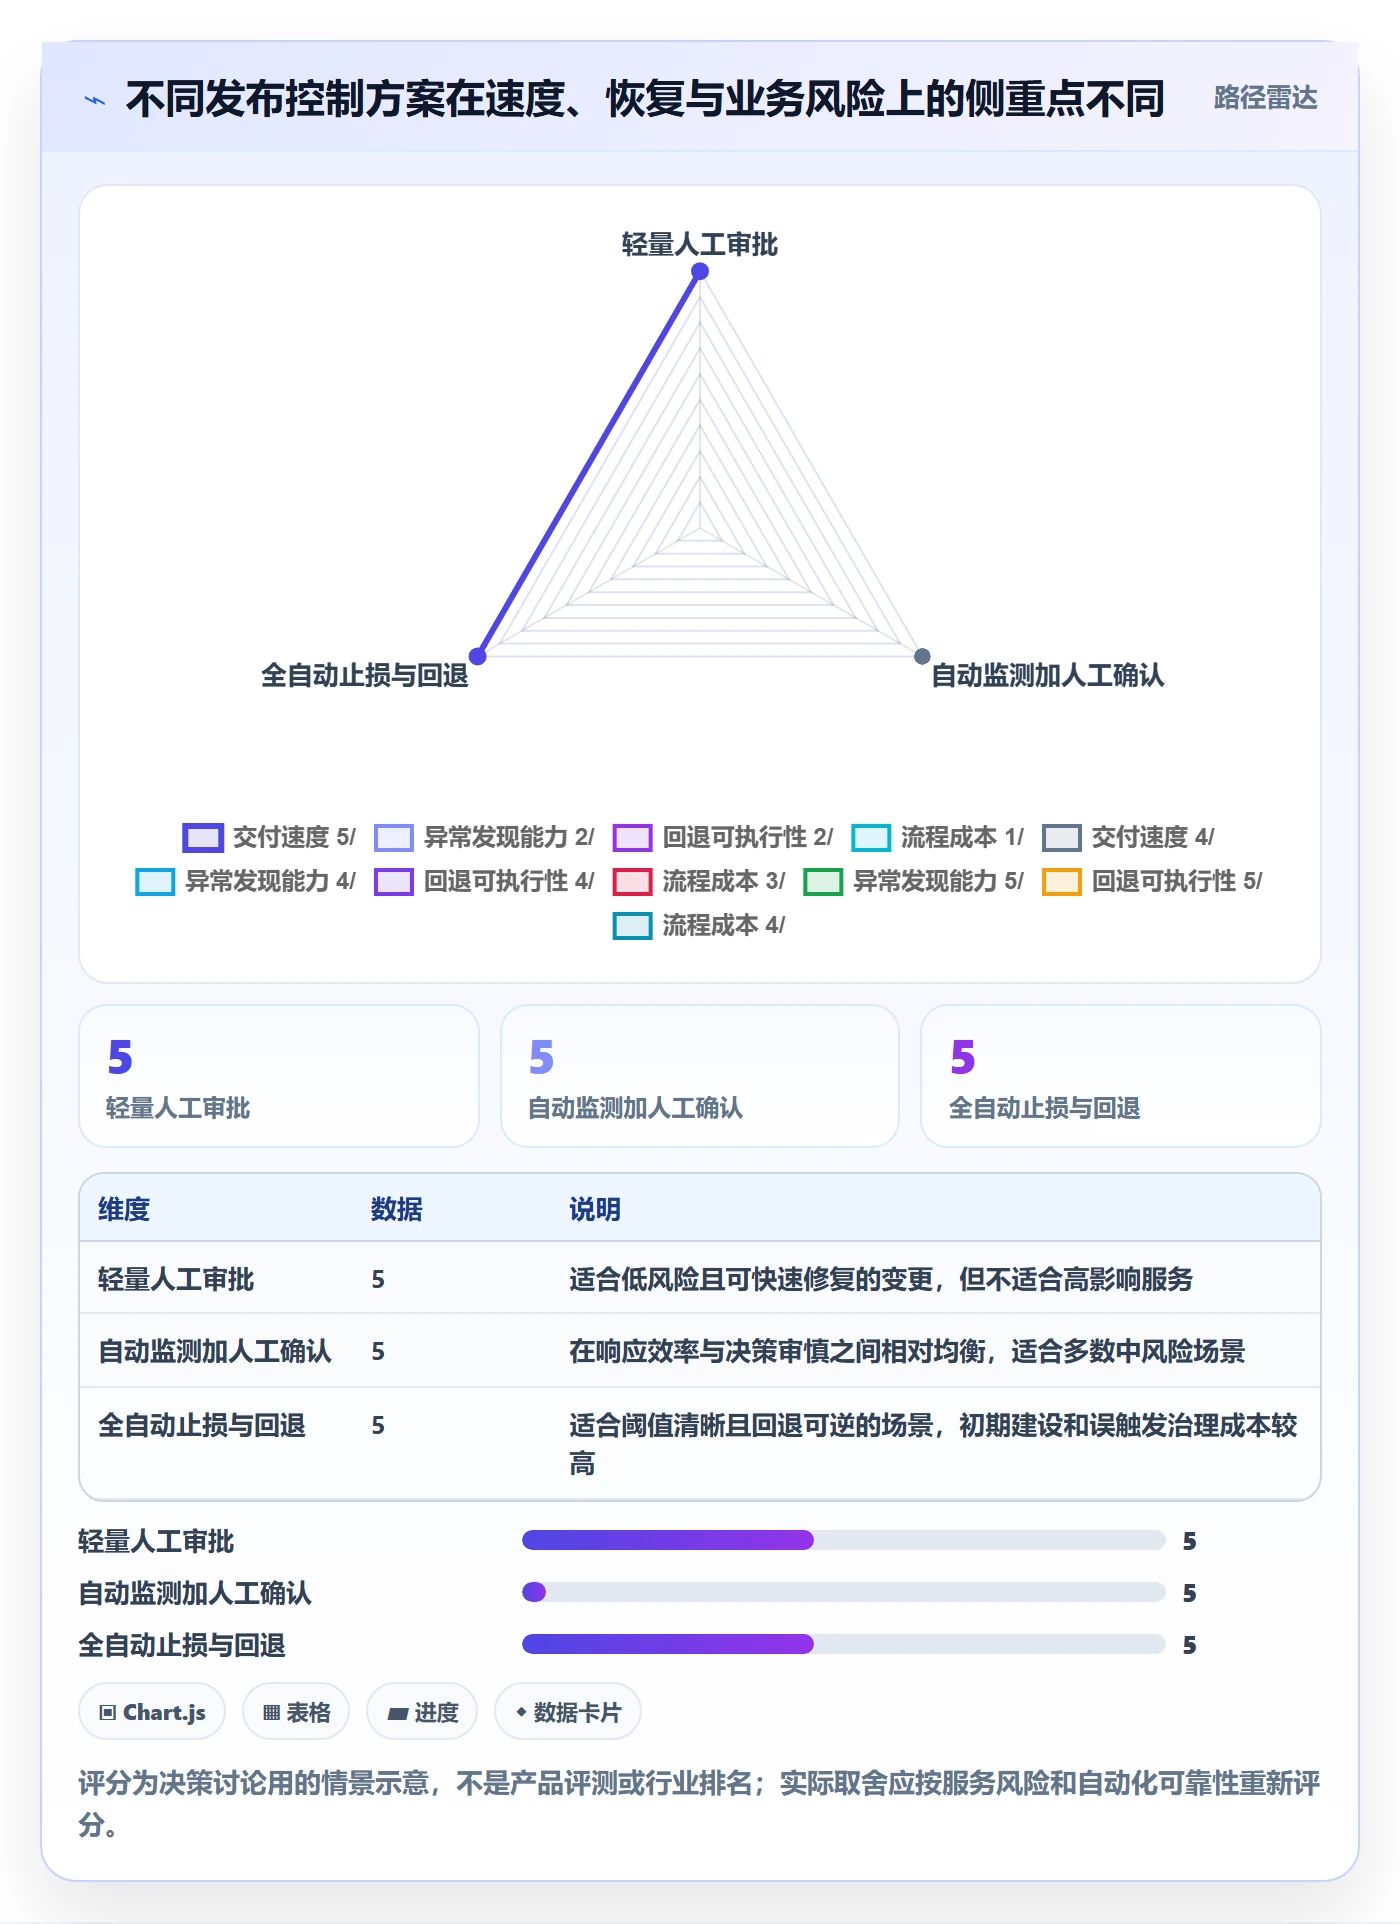Image resolution: width=1400 pixels, height=1924 pixels.
Task: Hide the 回退可执行性 2/ legend series
Action: pyautogui.click(x=723, y=837)
